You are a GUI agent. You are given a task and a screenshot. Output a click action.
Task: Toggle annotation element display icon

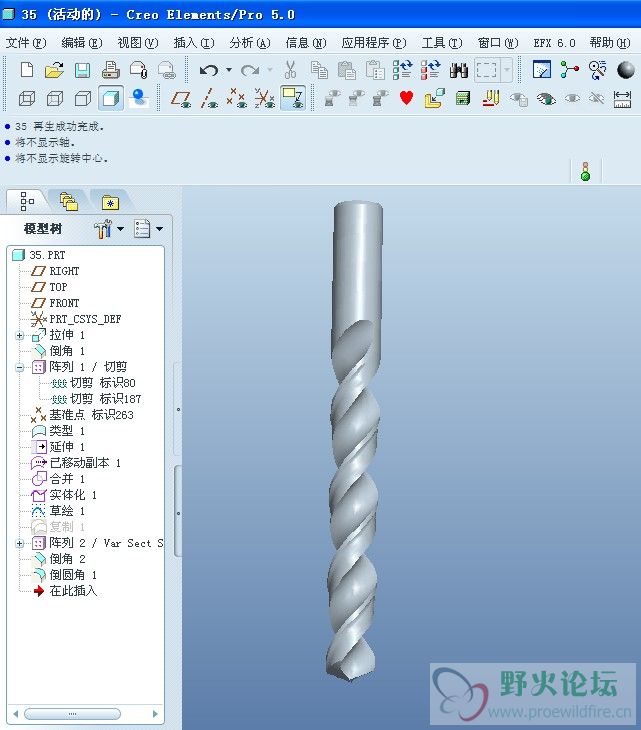[293, 98]
